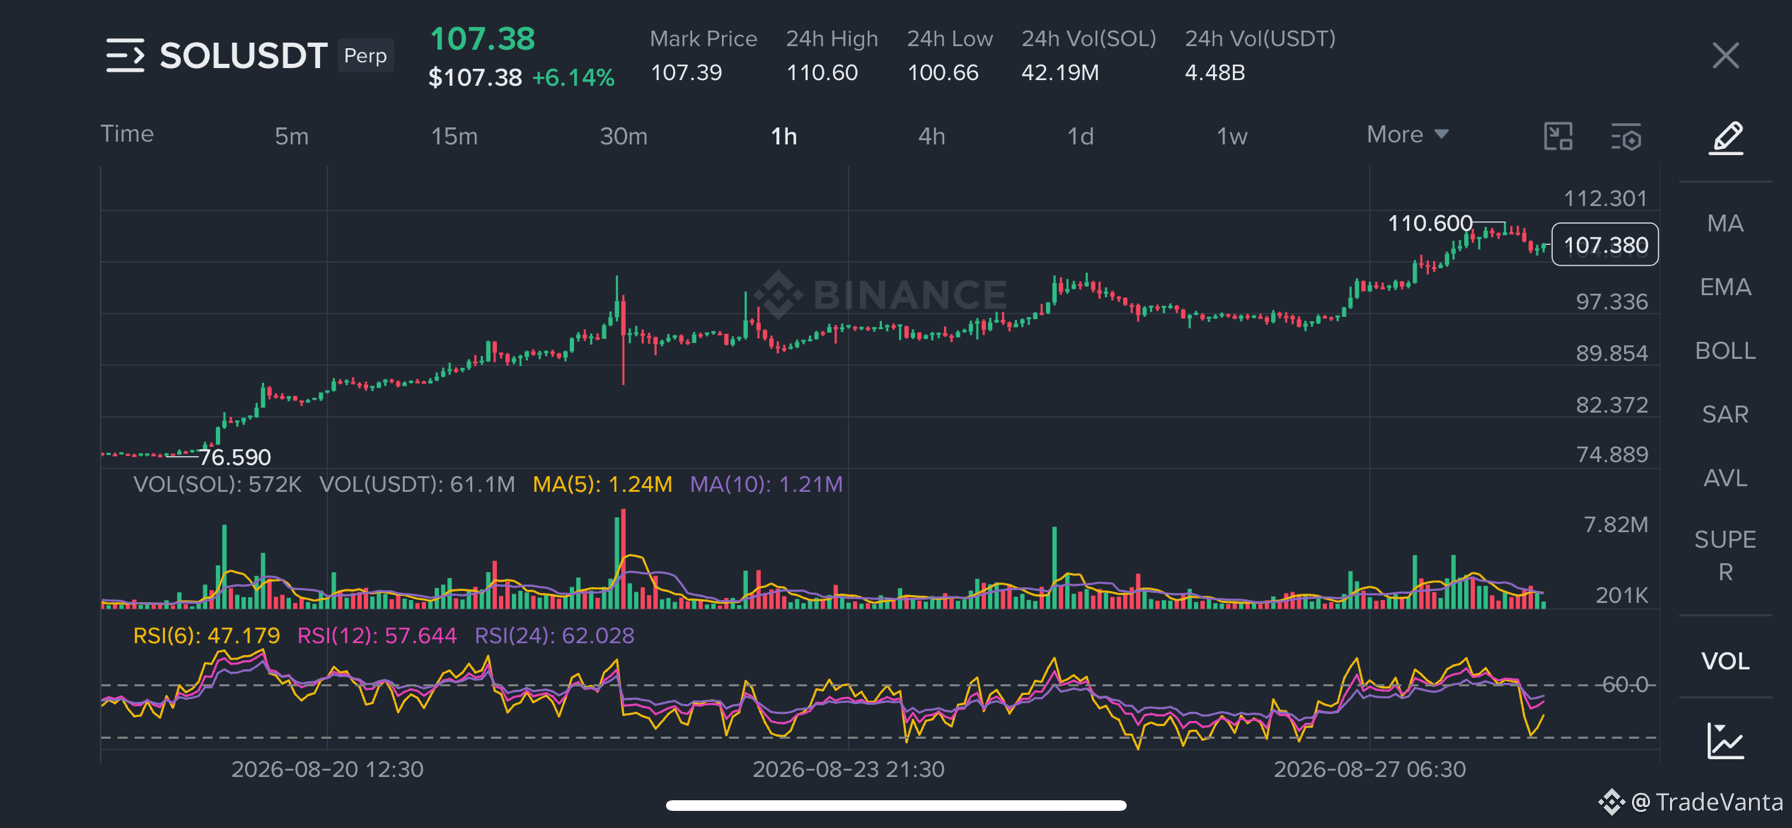This screenshot has width=1792, height=828.
Task: Tap the VOL sub-indicator button
Action: 1726,661
